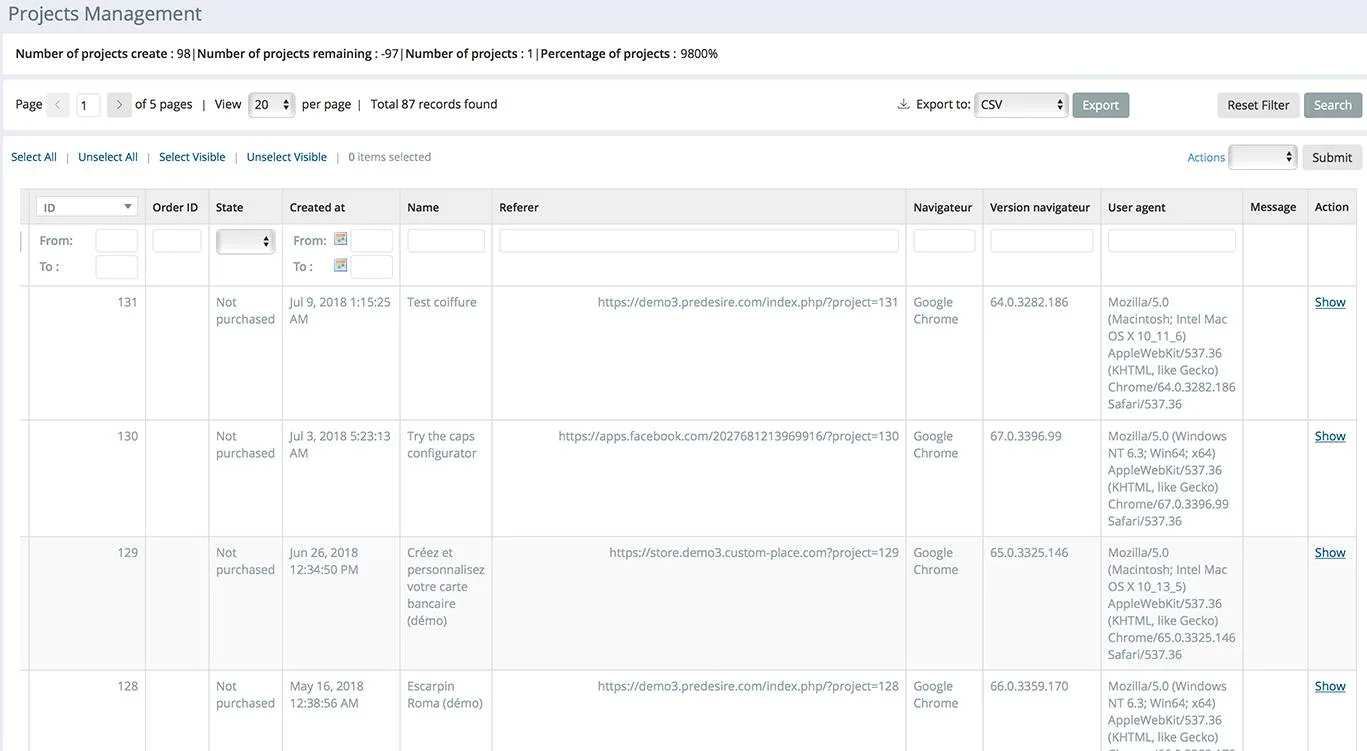Show project 129 details
This screenshot has height=751, width=1367.
(1330, 552)
